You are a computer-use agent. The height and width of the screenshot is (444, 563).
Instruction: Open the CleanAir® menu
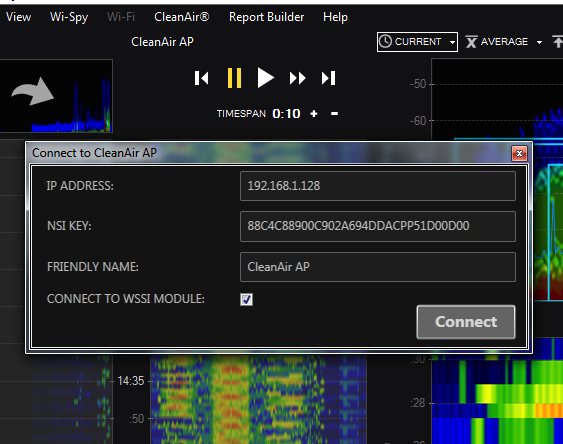click(x=182, y=17)
